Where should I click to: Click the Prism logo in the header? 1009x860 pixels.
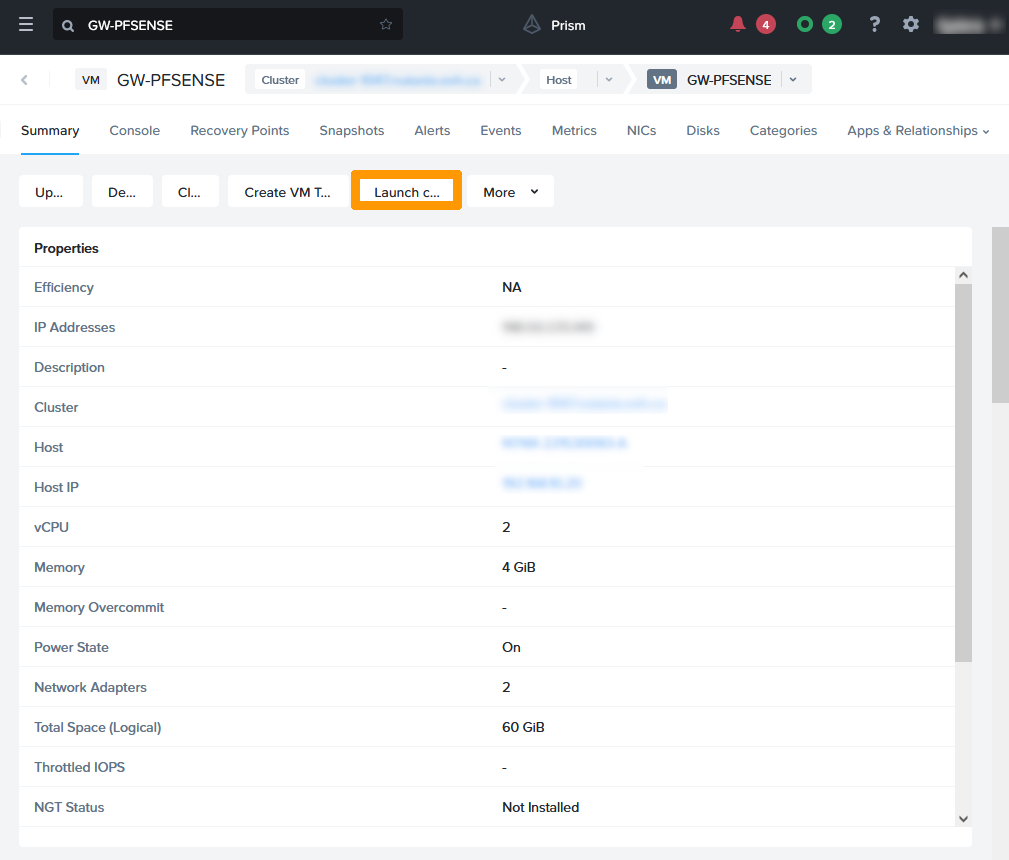pos(553,26)
